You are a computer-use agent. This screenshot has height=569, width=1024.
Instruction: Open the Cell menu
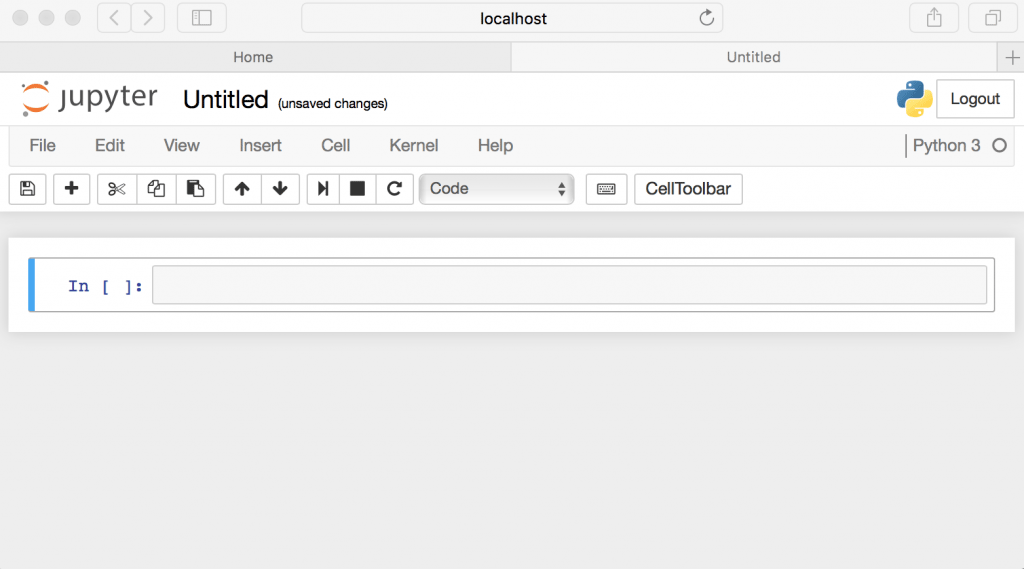[335, 146]
